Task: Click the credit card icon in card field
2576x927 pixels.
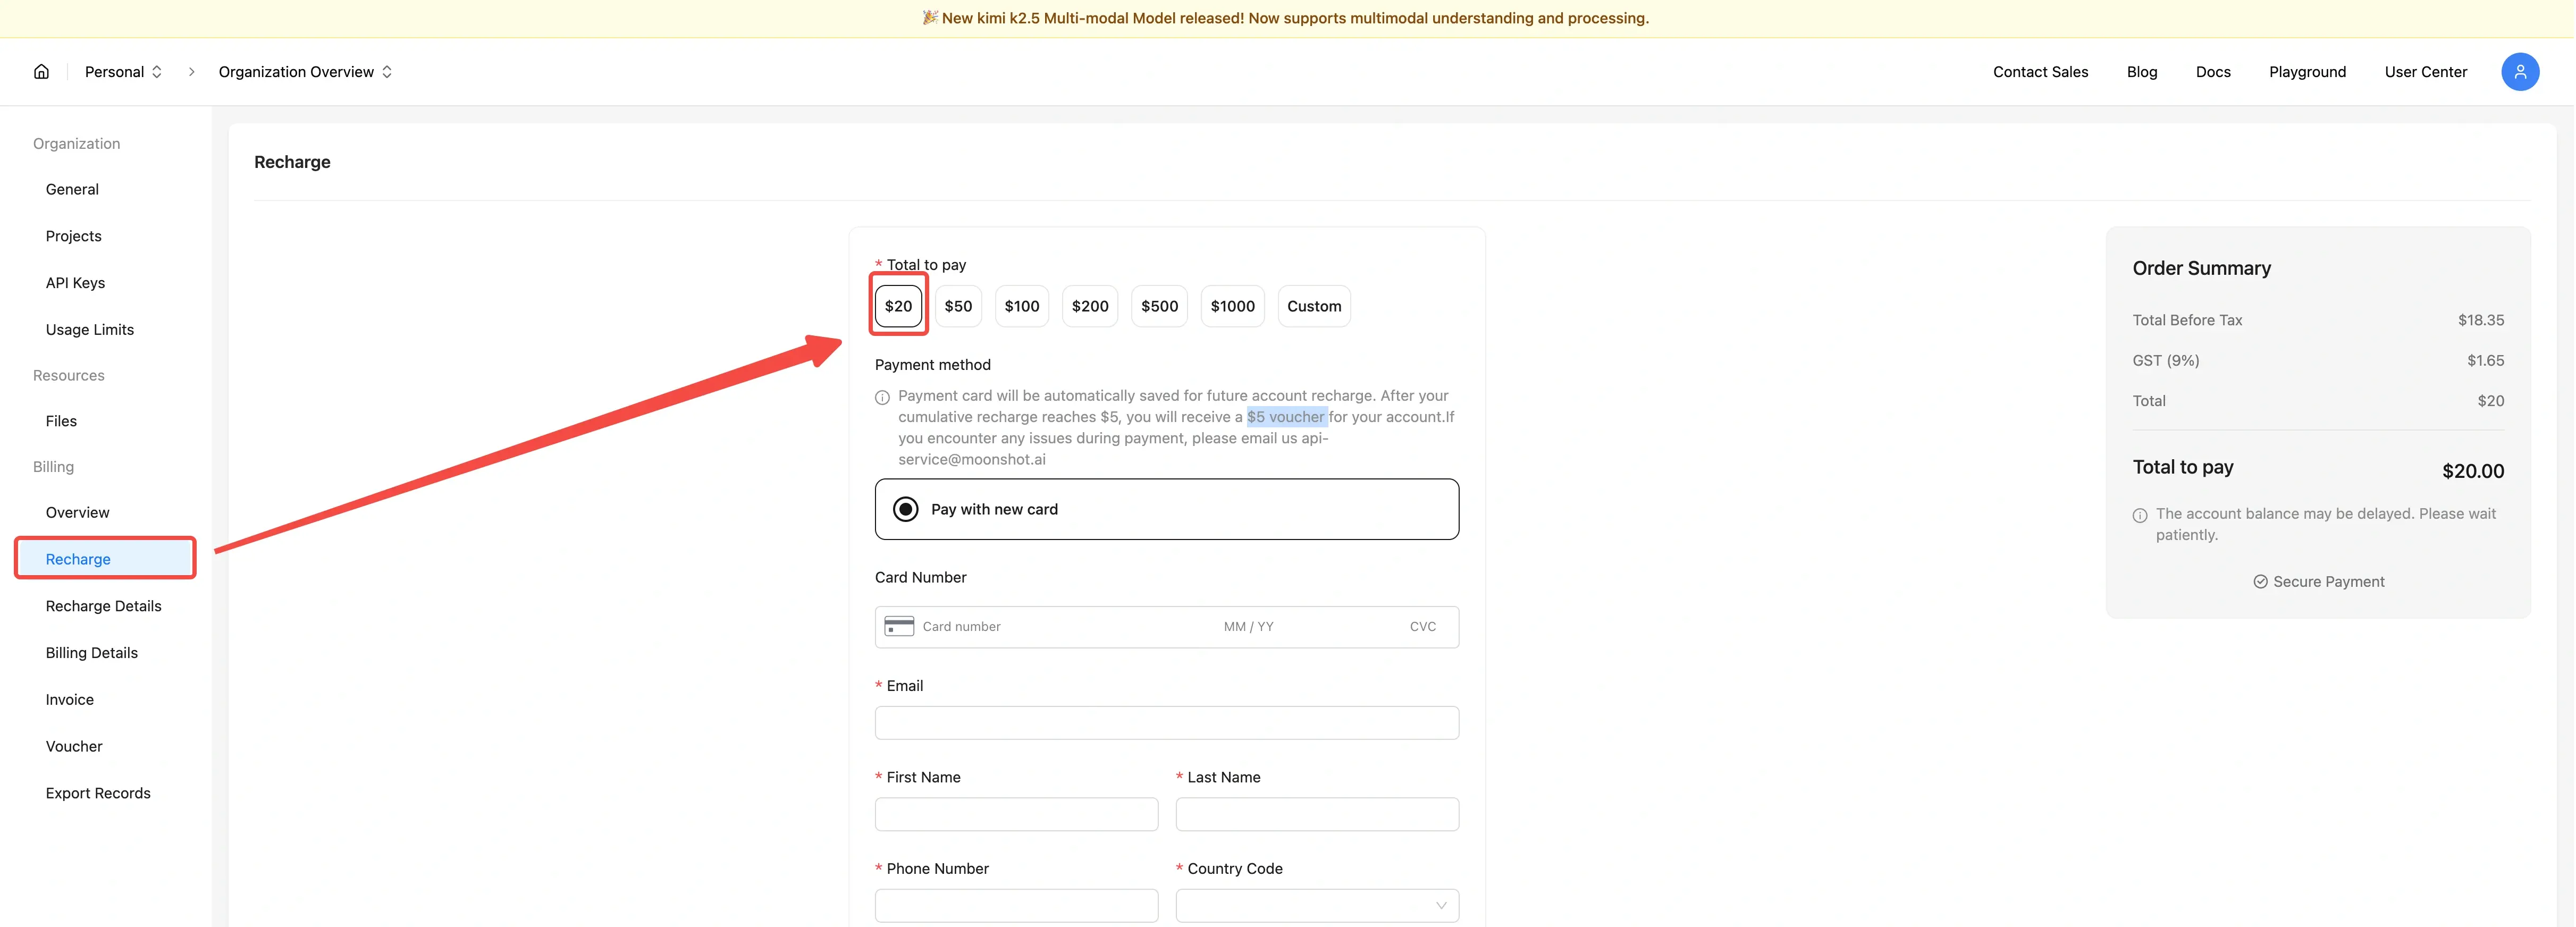Action: pyautogui.click(x=899, y=626)
